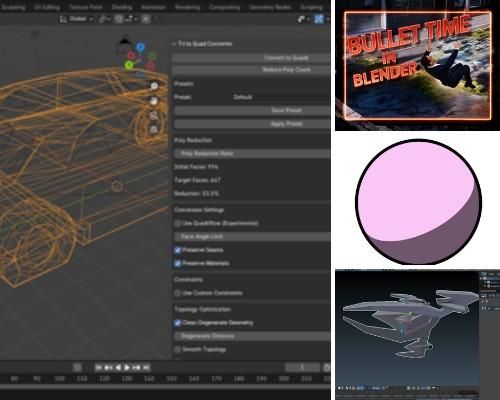Uncheck Clean Degenerate Geometry checkbox
Viewport: 500px width, 400px height.
pyautogui.click(x=178, y=323)
